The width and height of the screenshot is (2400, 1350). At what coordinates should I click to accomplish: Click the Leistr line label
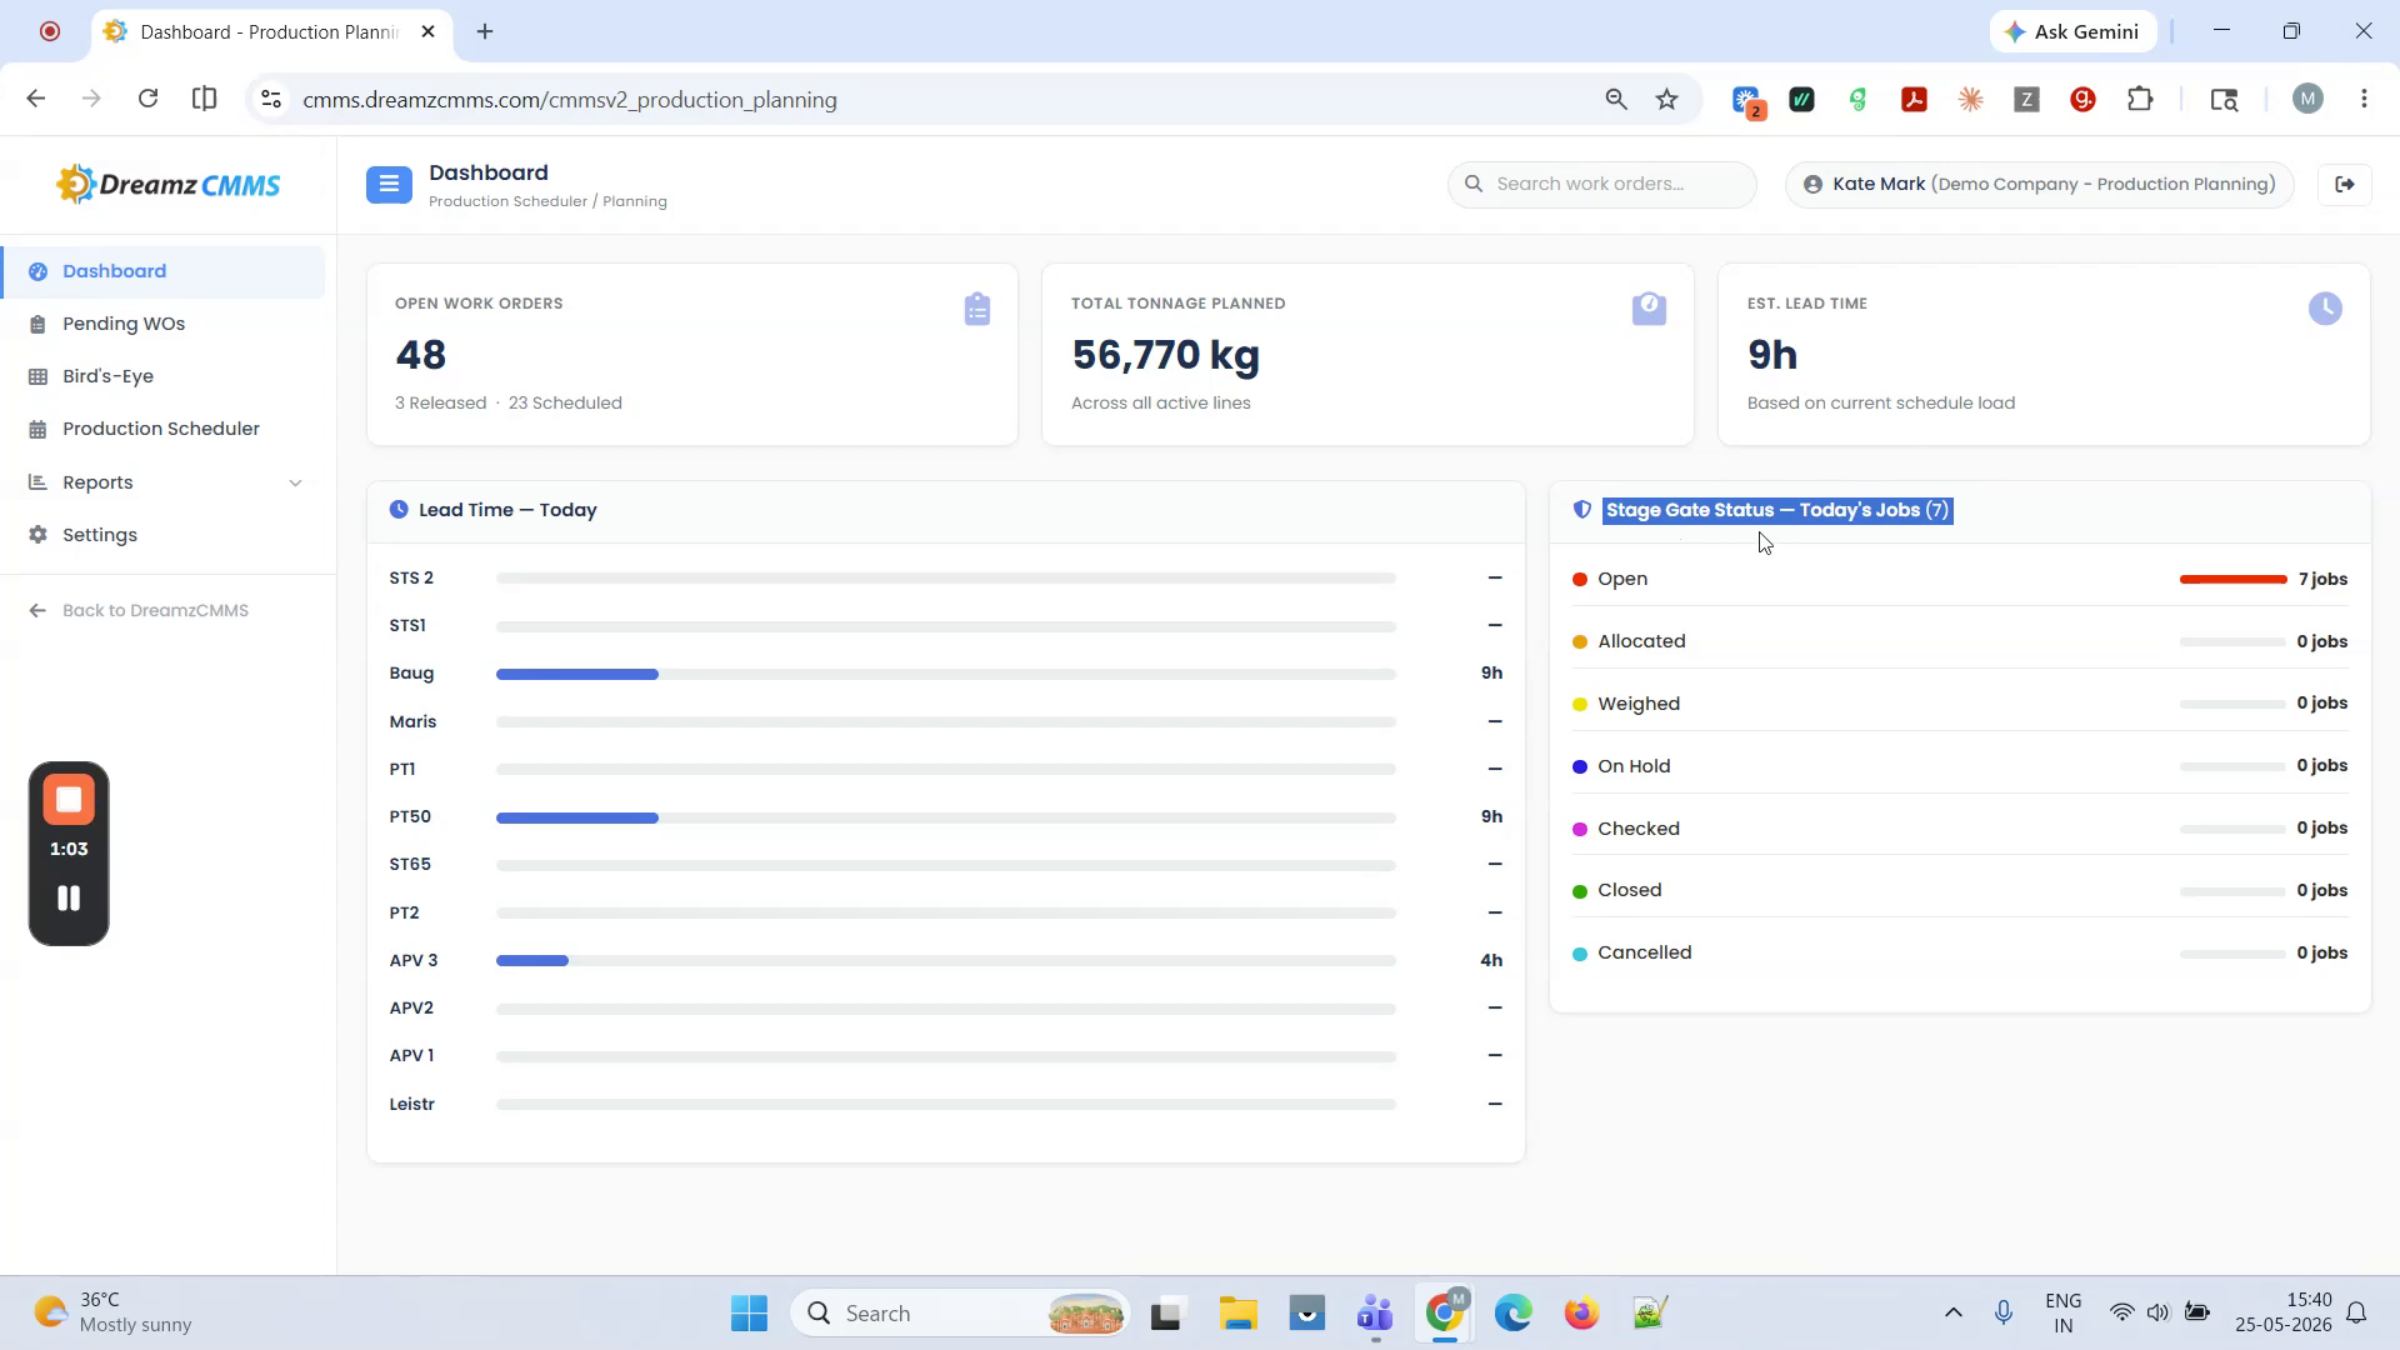[x=412, y=1104]
